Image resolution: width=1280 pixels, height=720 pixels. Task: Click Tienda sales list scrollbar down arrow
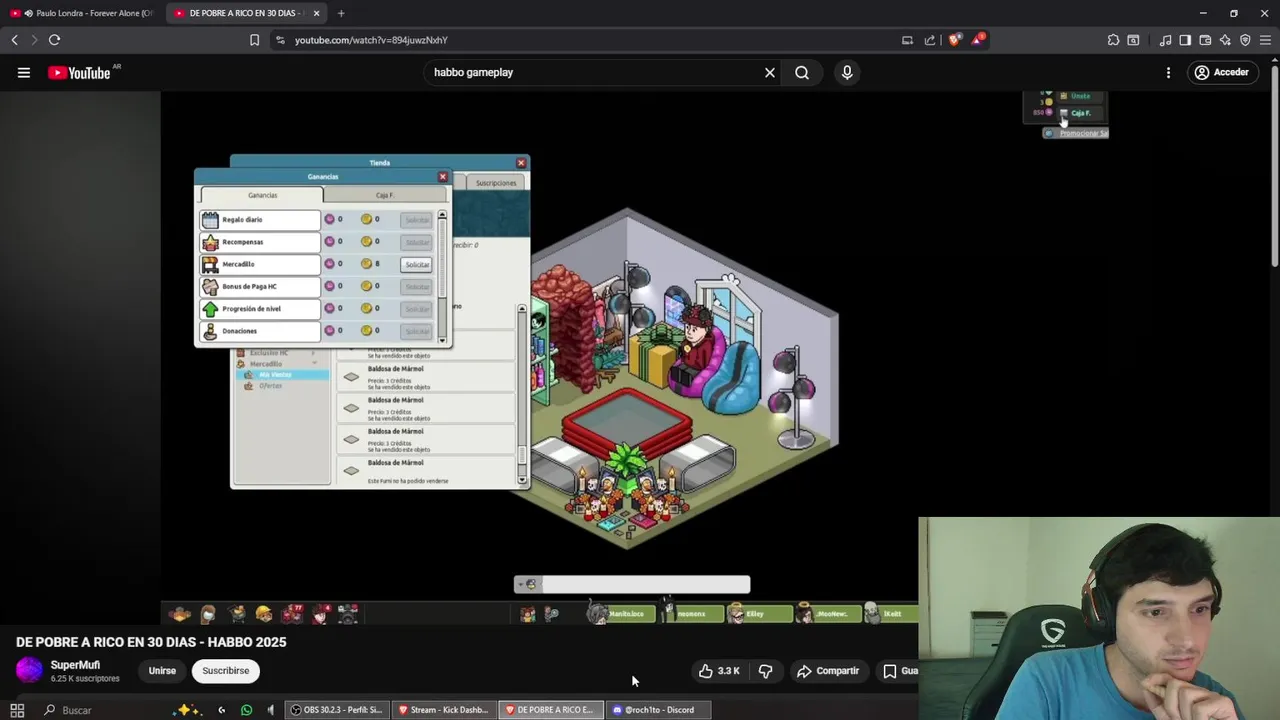pyautogui.click(x=522, y=480)
